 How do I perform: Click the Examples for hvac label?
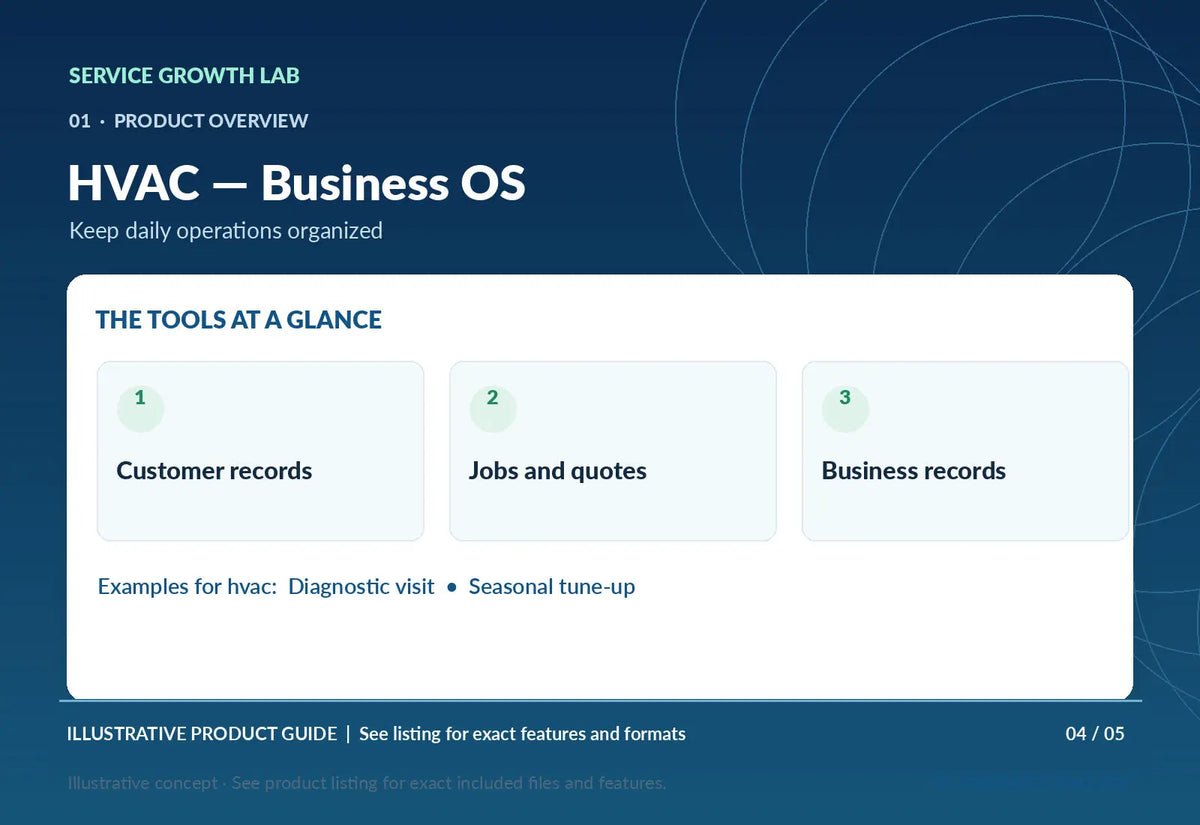pyautogui.click(x=187, y=587)
